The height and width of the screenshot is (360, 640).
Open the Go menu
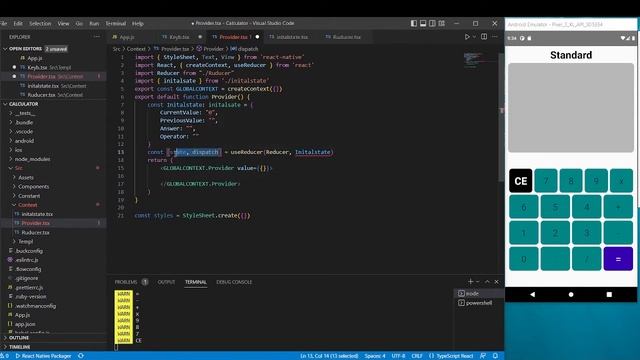click(x=79, y=24)
